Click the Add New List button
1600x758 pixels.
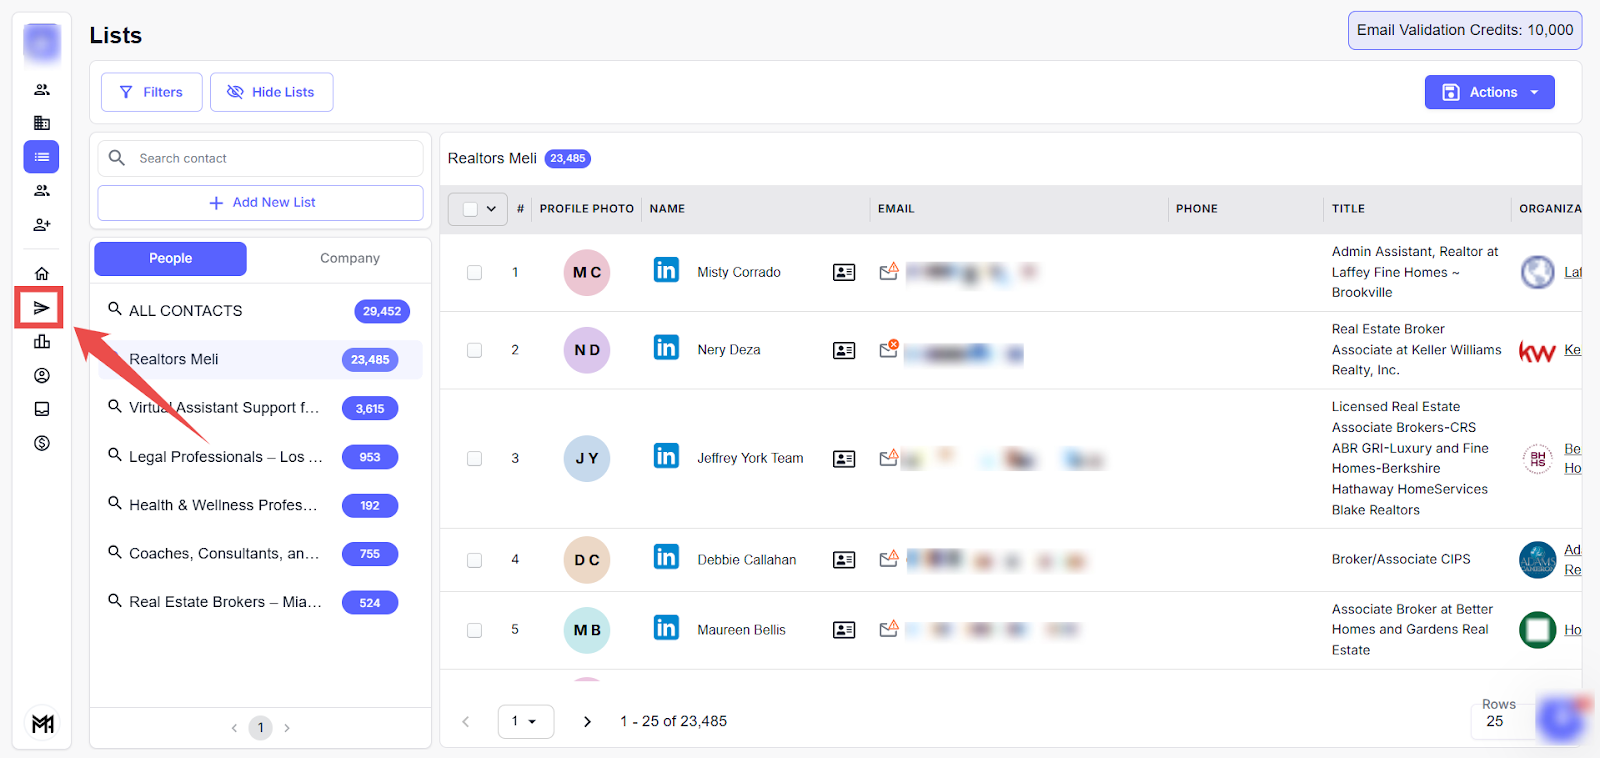[261, 203]
